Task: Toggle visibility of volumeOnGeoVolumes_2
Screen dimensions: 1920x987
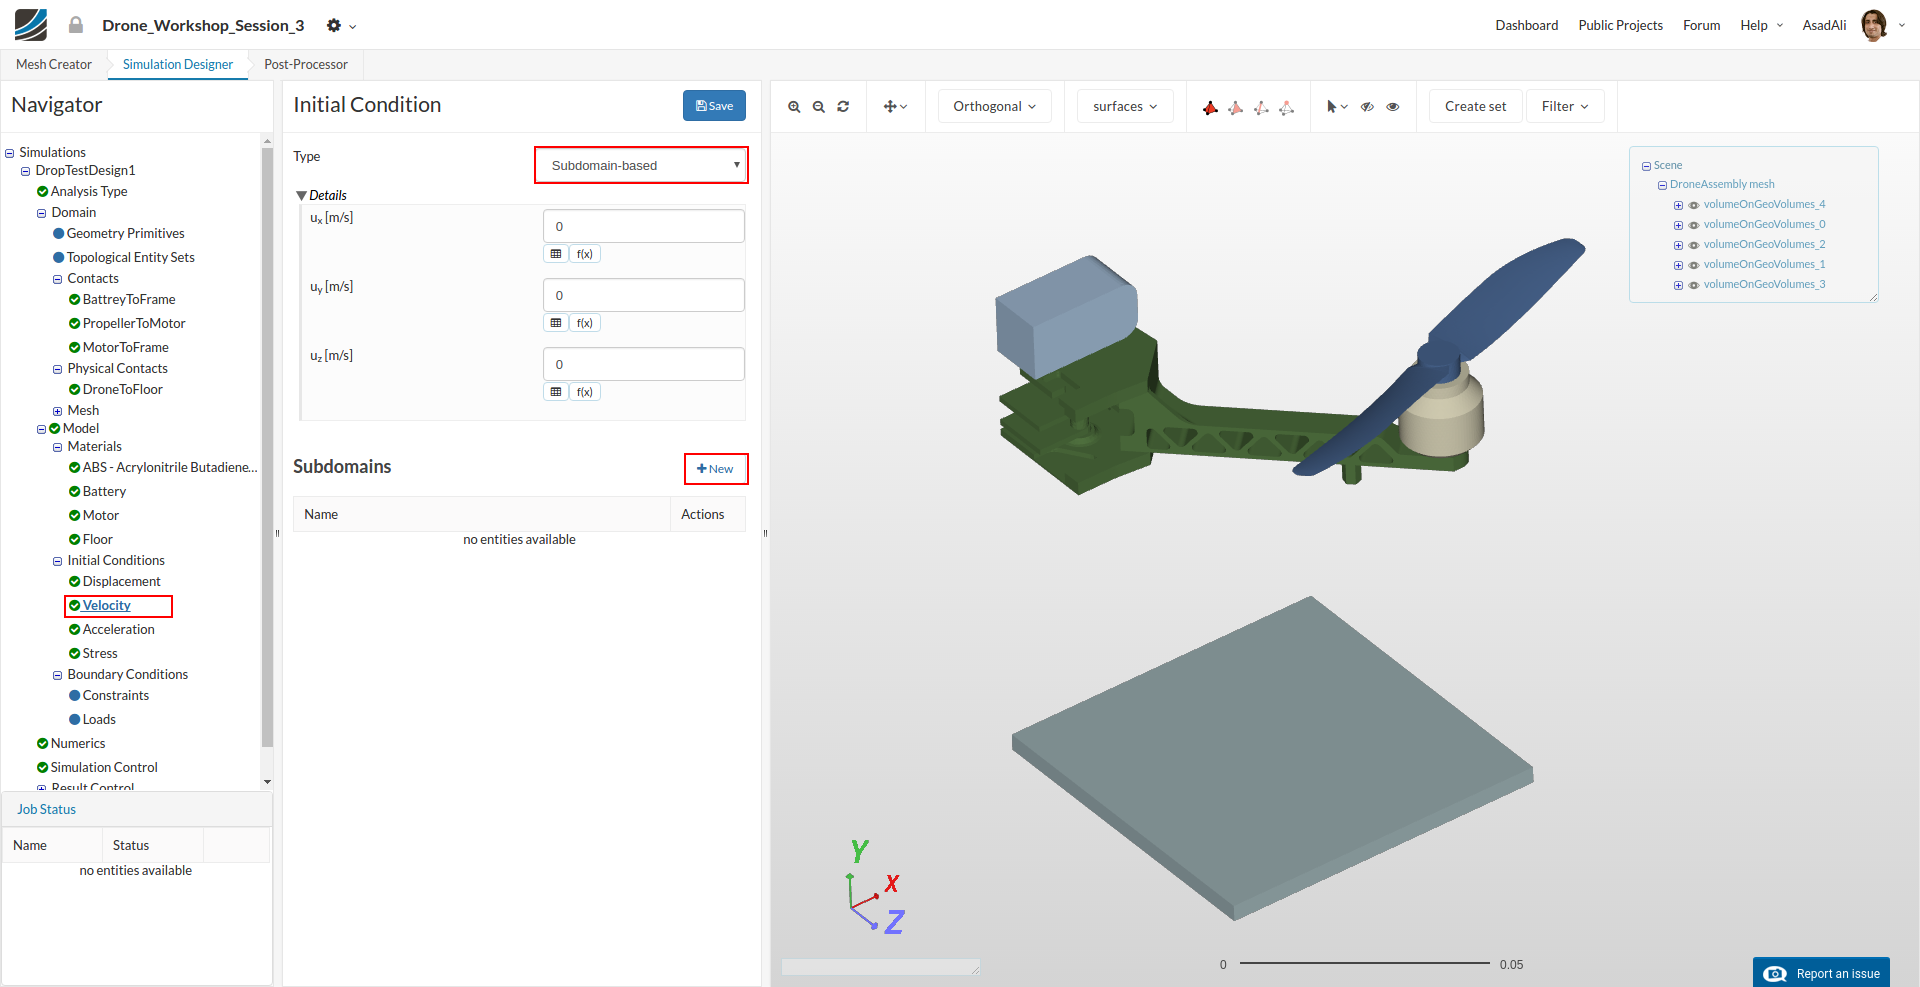Action: pyautogui.click(x=1694, y=245)
